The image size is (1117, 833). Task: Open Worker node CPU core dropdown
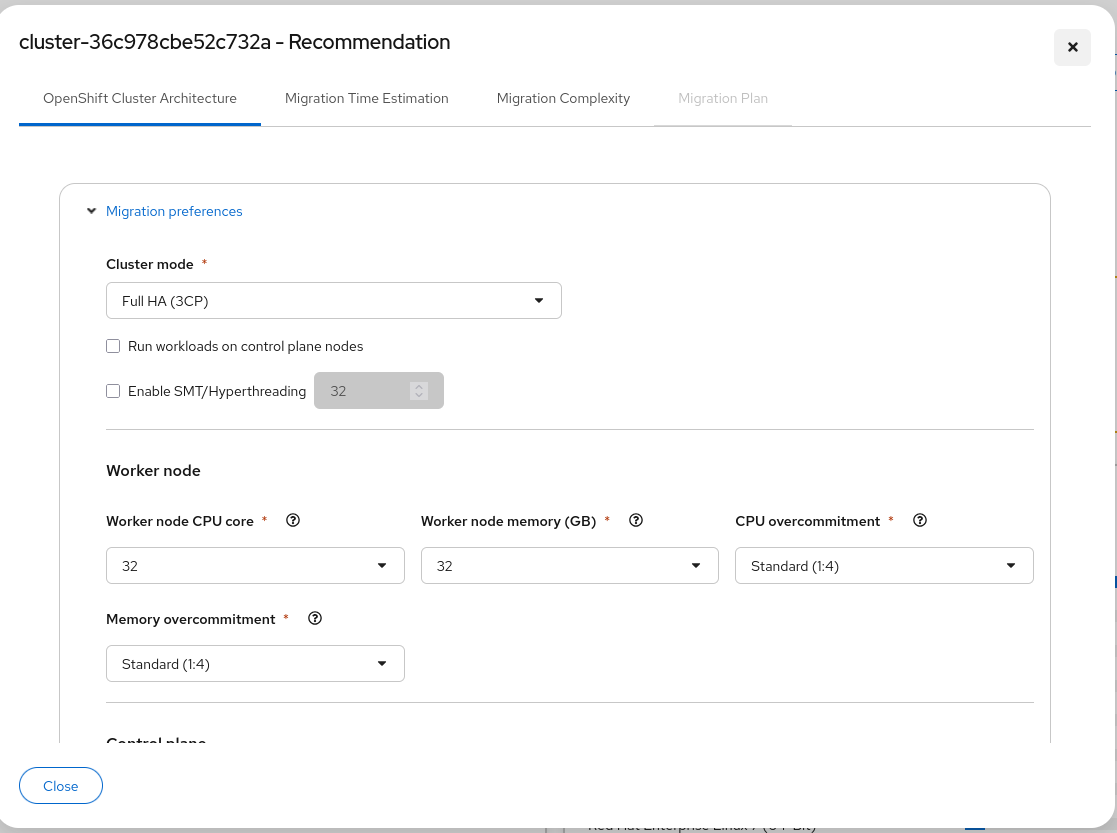point(255,566)
